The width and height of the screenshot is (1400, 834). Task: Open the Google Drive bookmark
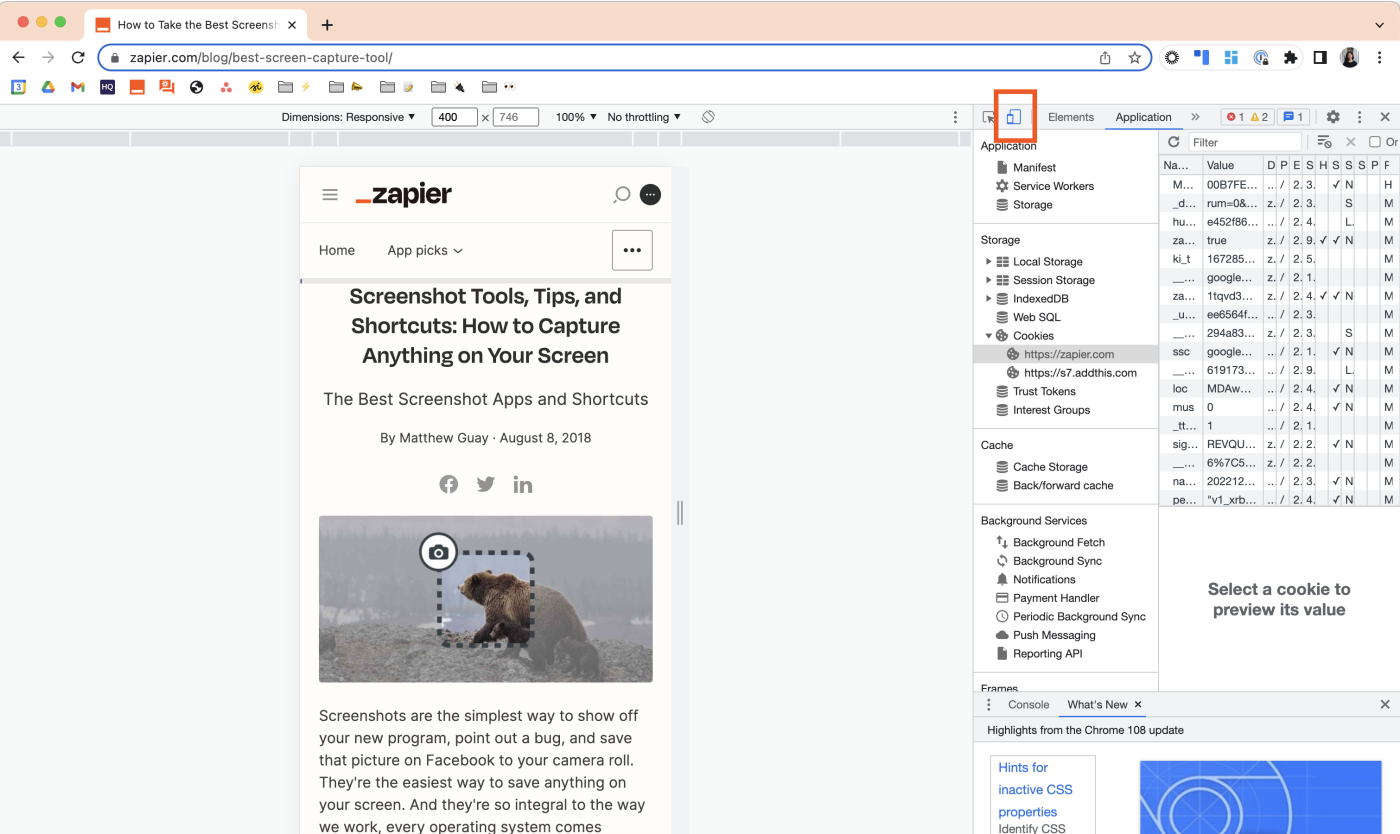47,87
